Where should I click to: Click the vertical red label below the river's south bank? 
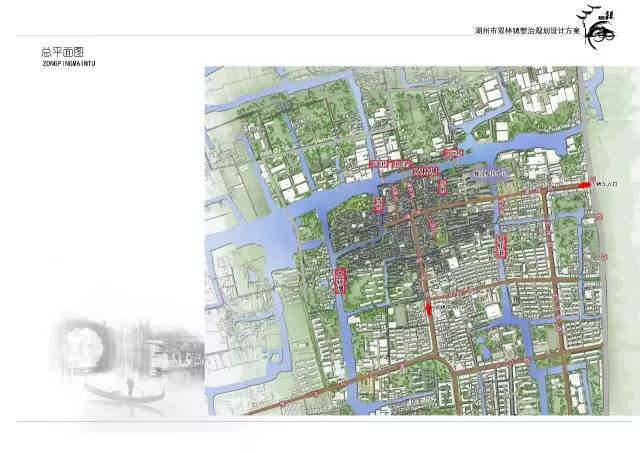(443, 187)
